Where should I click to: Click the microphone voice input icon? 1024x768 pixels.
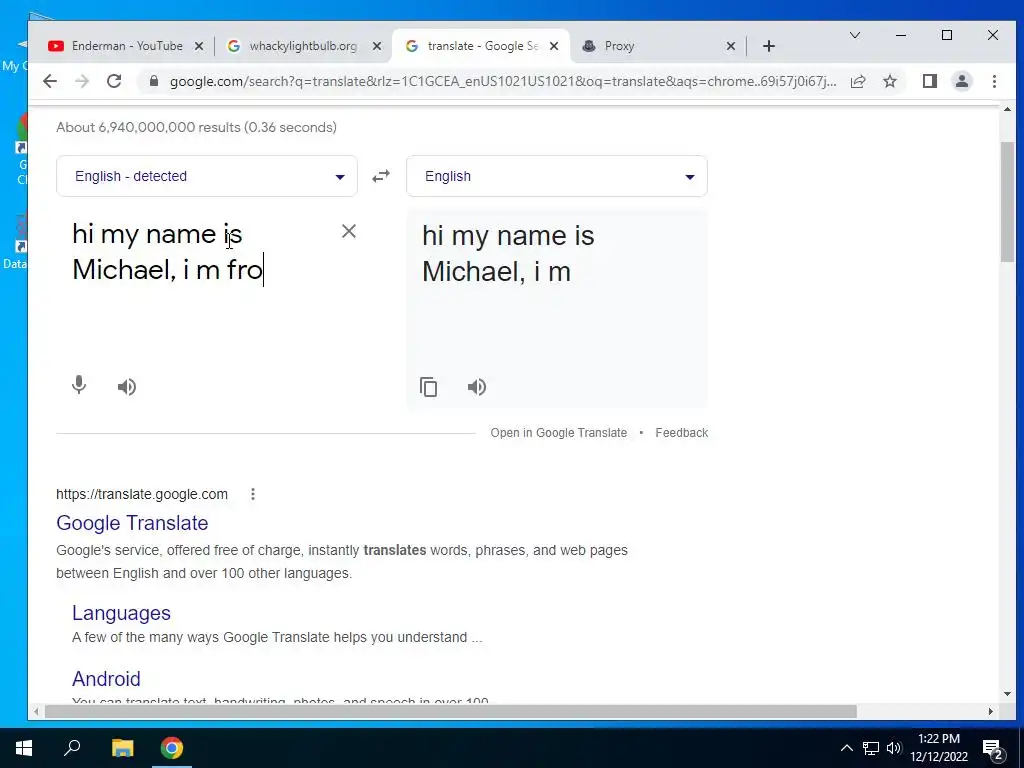point(79,386)
